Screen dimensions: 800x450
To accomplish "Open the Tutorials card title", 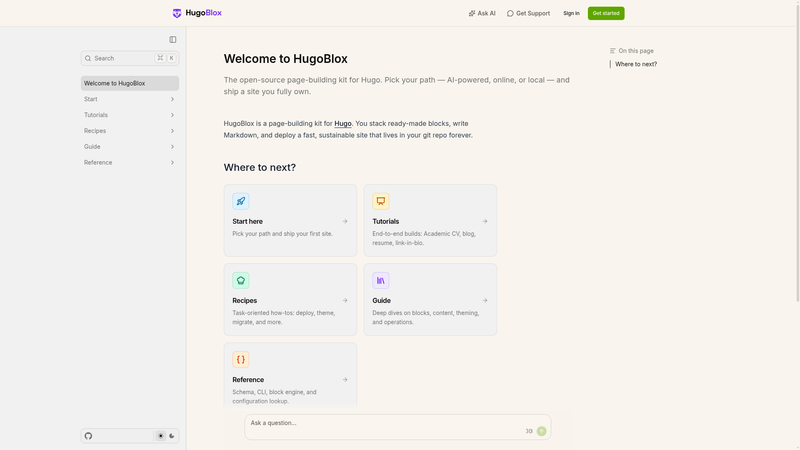I will click(x=386, y=221).
